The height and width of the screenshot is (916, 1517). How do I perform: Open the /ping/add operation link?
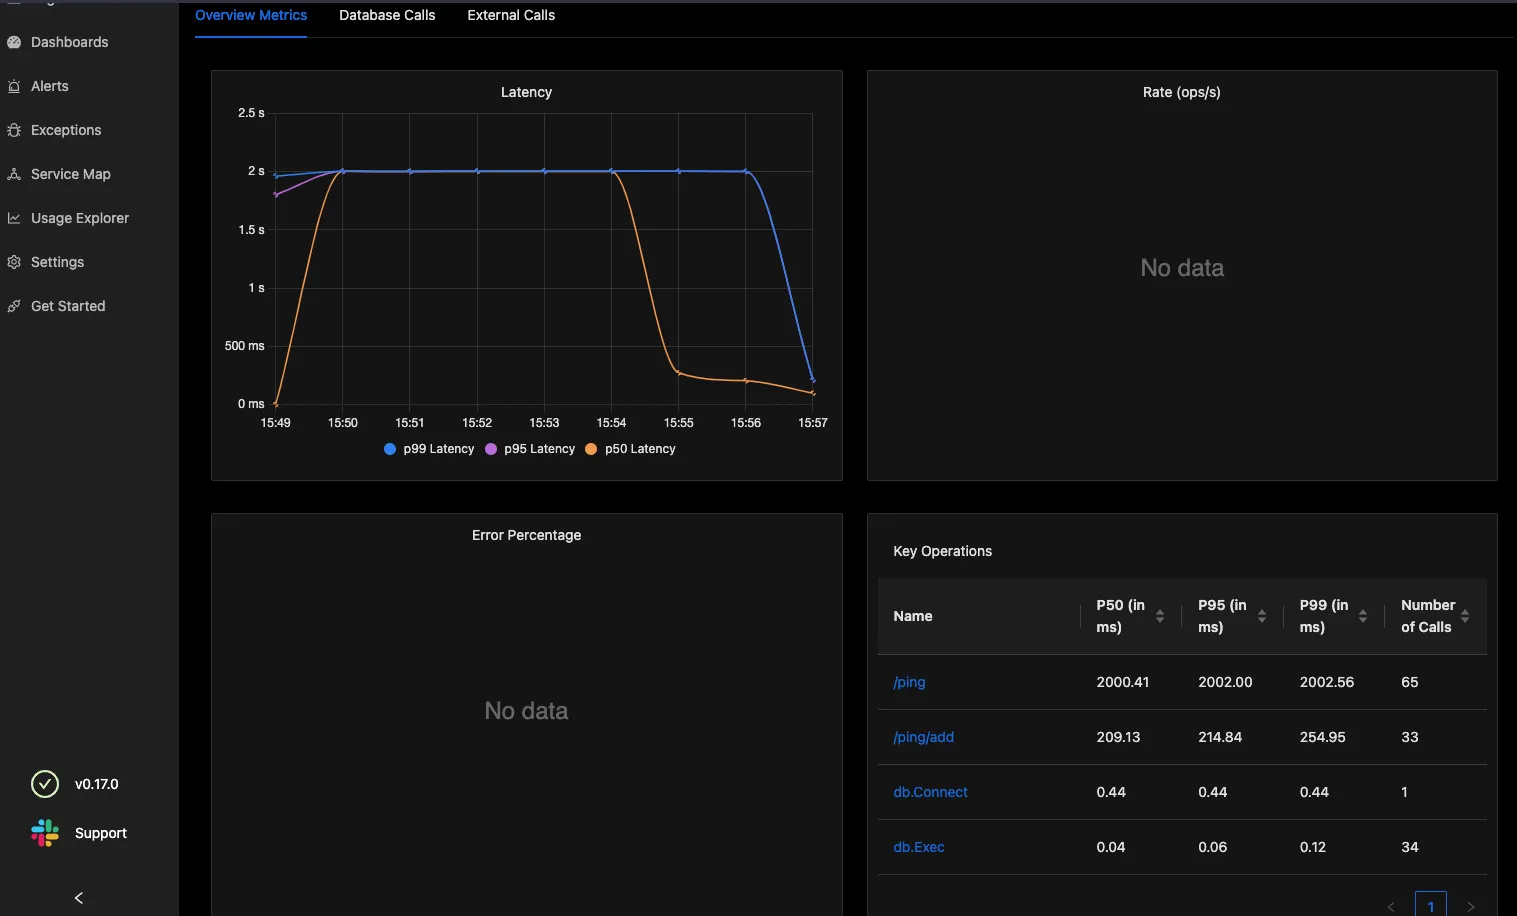click(923, 737)
